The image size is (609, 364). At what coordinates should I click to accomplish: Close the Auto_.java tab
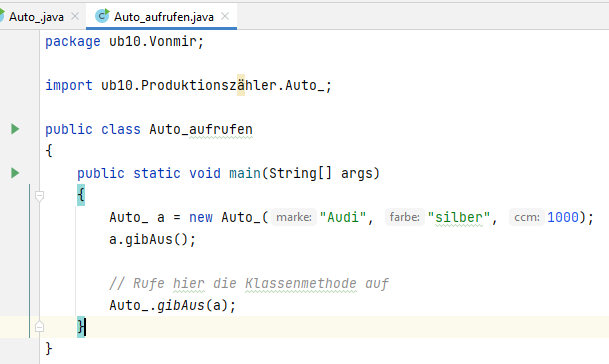coord(75,16)
